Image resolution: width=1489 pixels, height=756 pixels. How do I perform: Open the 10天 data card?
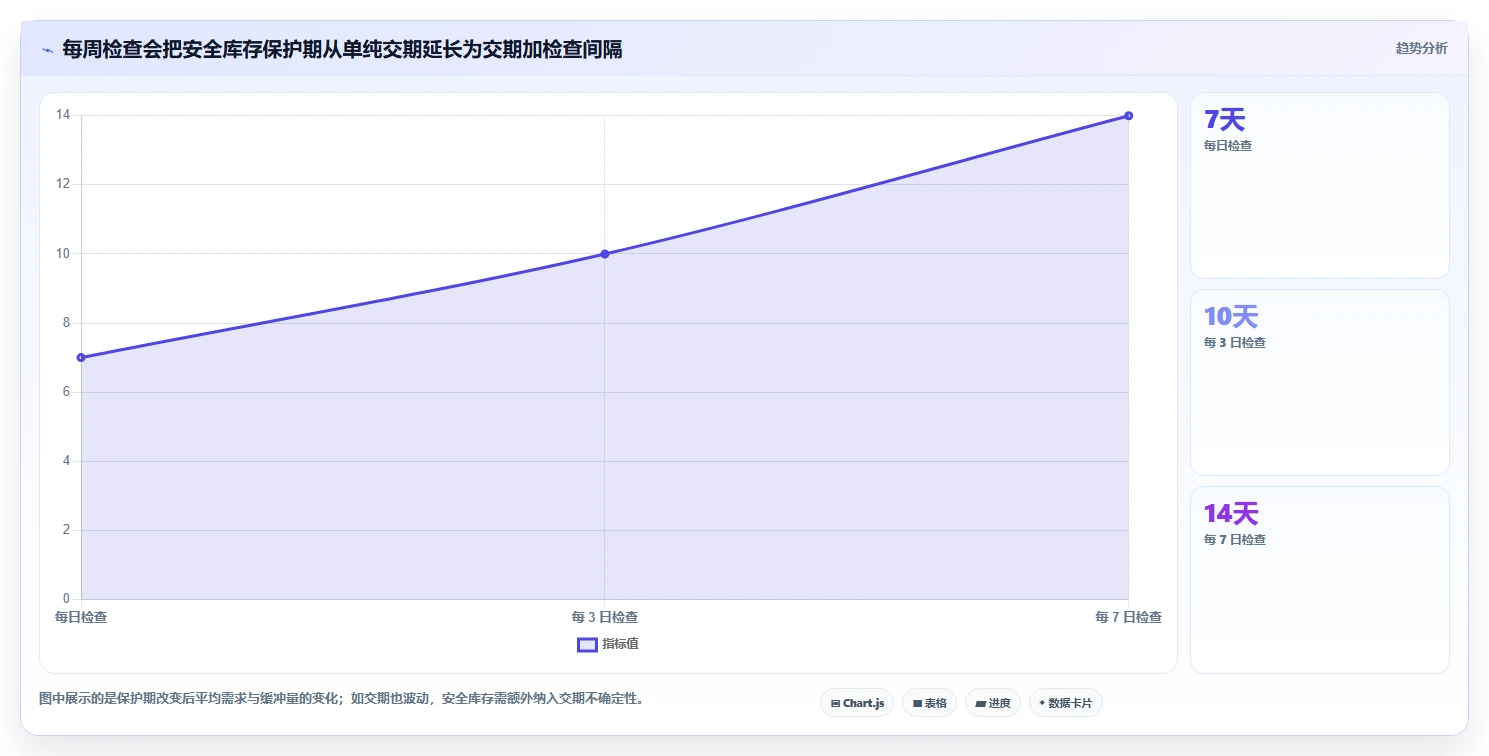[x=1319, y=382]
